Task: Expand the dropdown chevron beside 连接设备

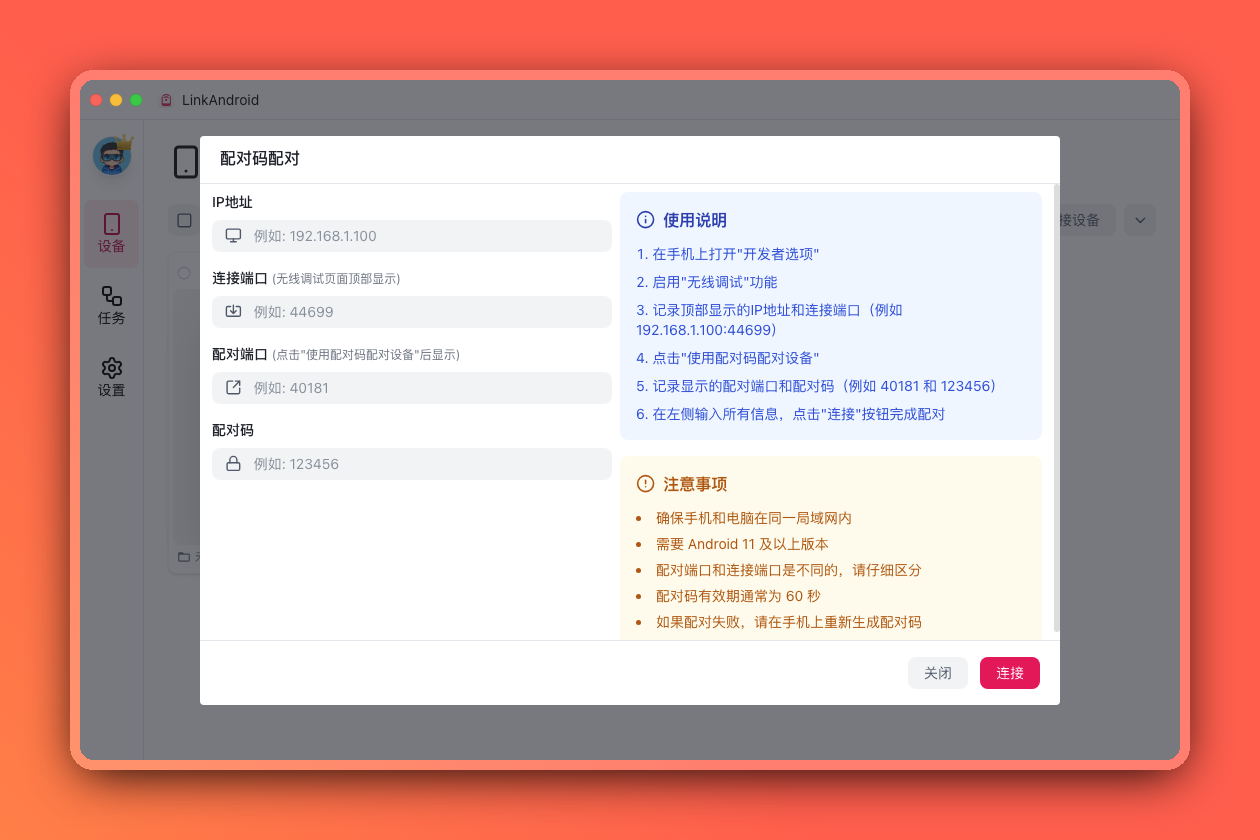Action: pyautogui.click(x=1140, y=220)
